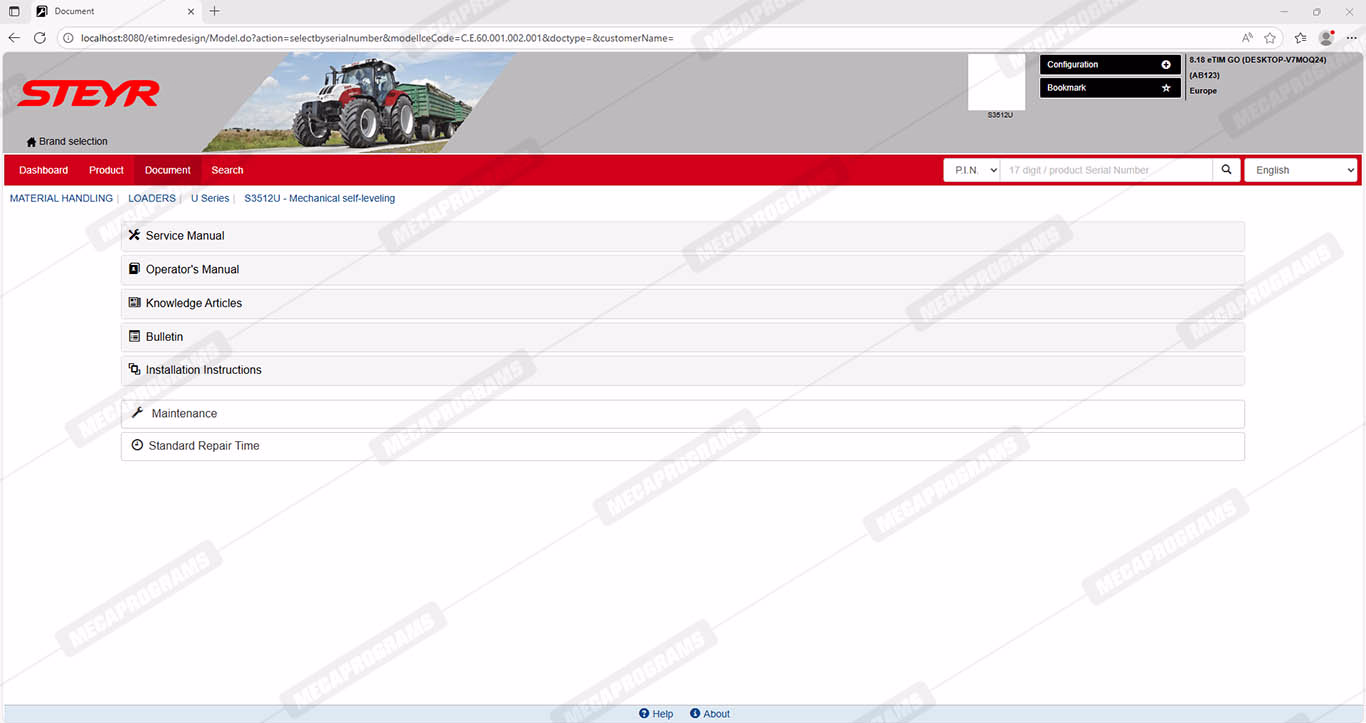This screenshot has width=1366, height=723.
Task: Expand the Standard Repair Time section
Action: (203, 446)
